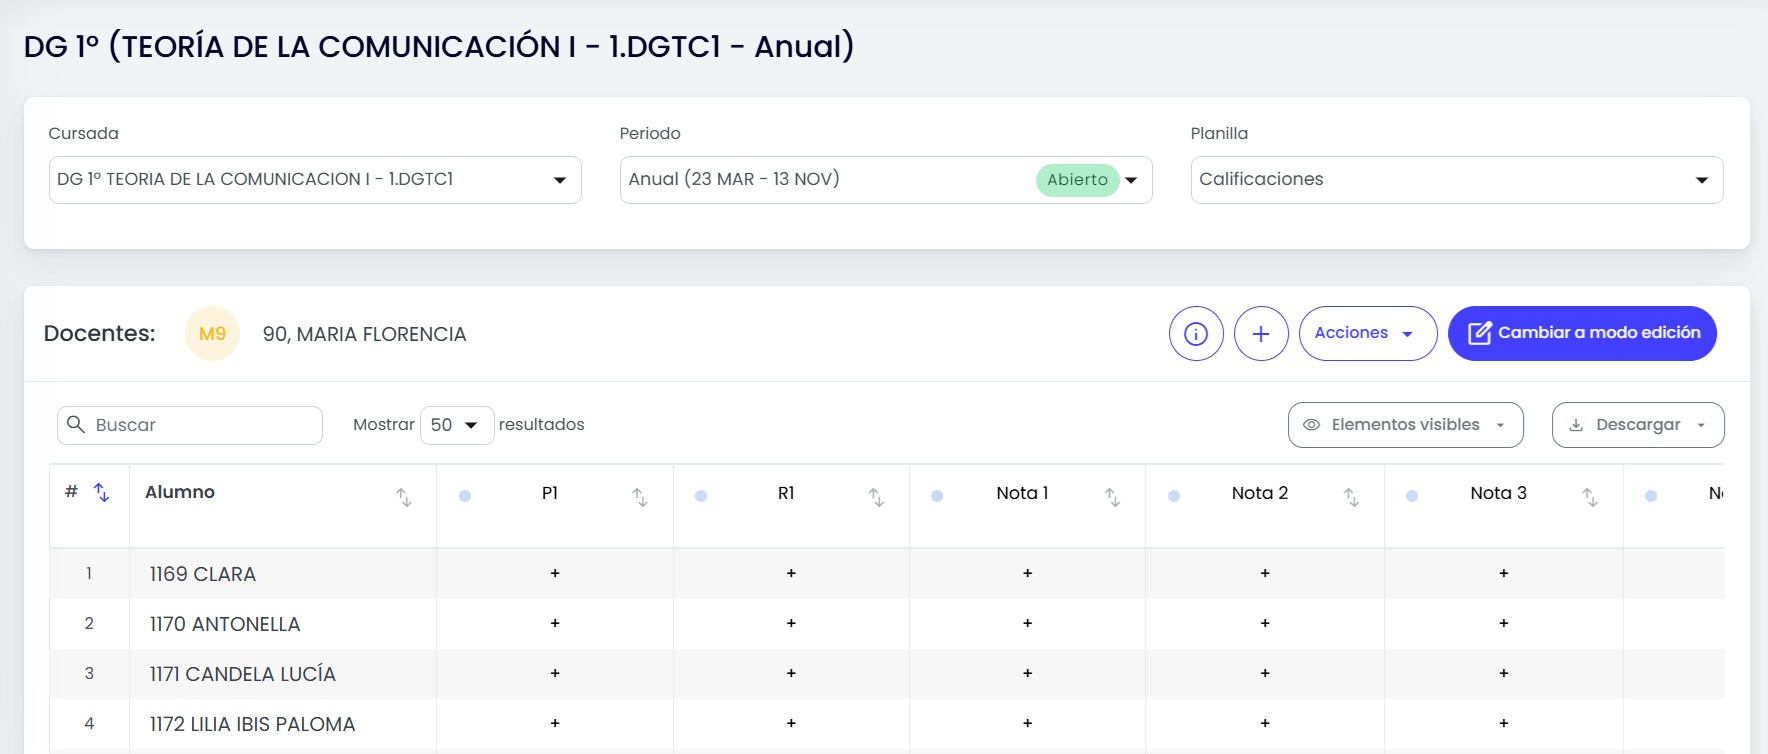Click Cambiar a modo edición button
This screenshot has width=1768, height=754.
[1582, 333]
